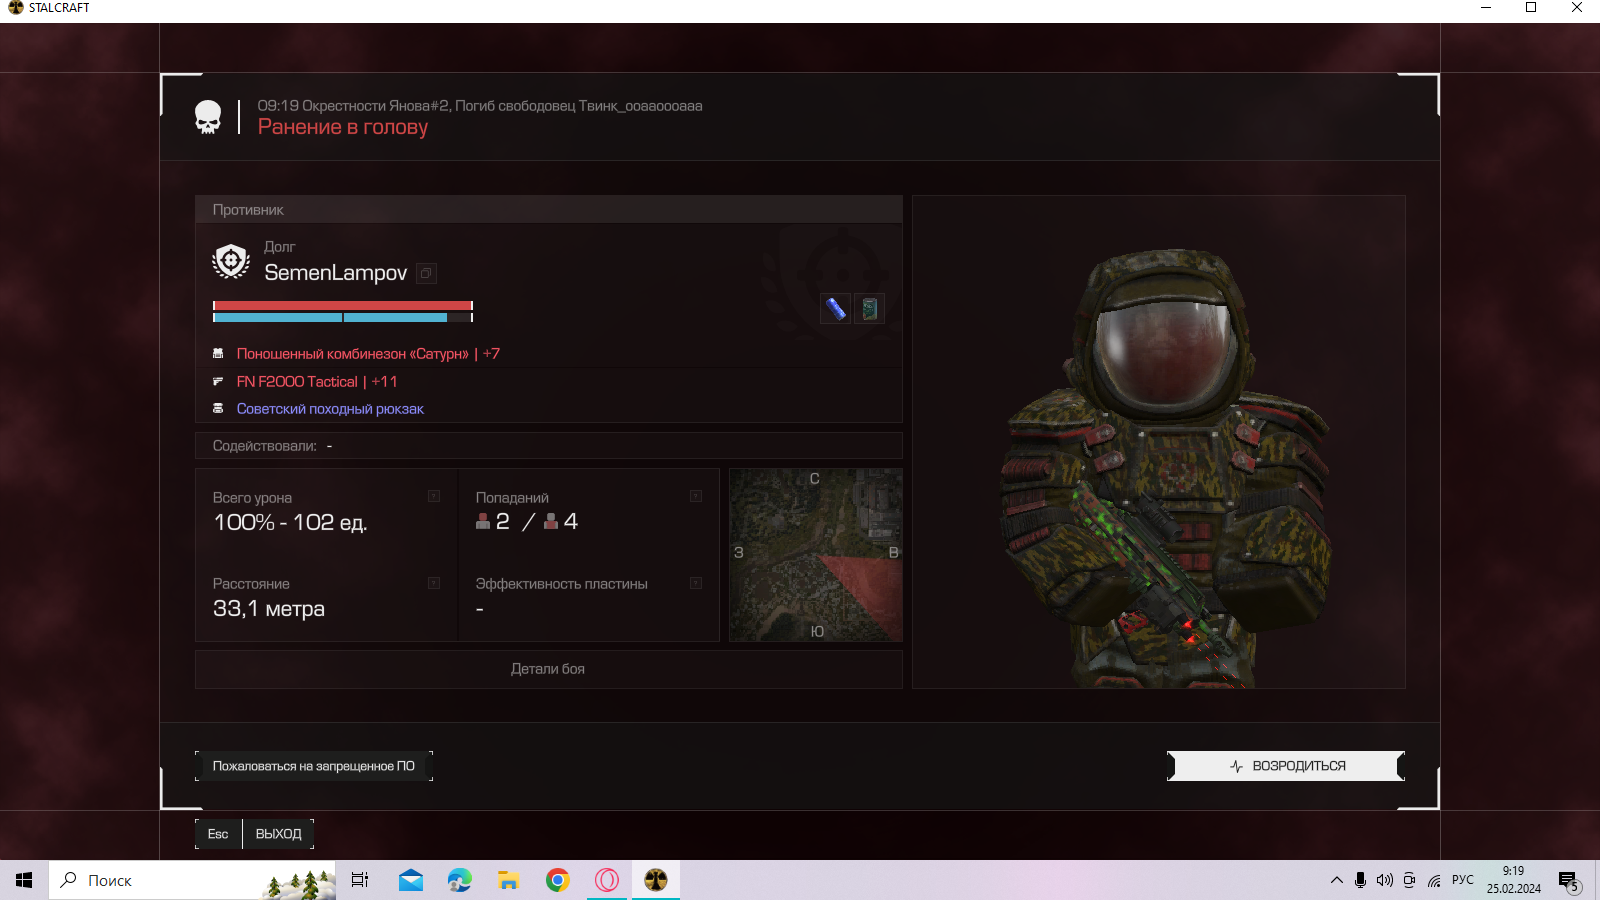Click the ВОЗРОДИТЬСЯ respawn button

1286,766
